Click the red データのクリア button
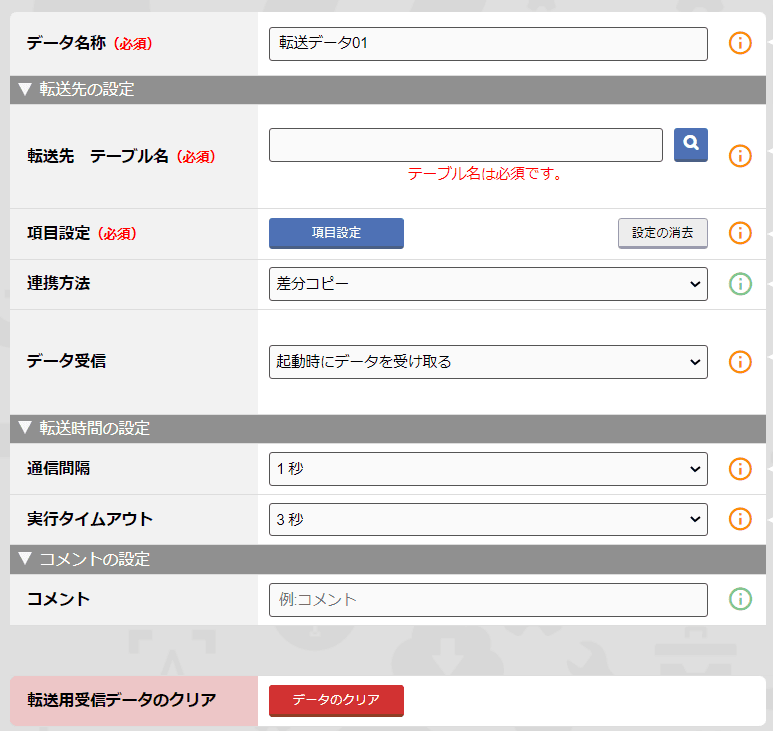Image resolution: width=773 pixels, height=731 pixels. click(x=336, y=701)
